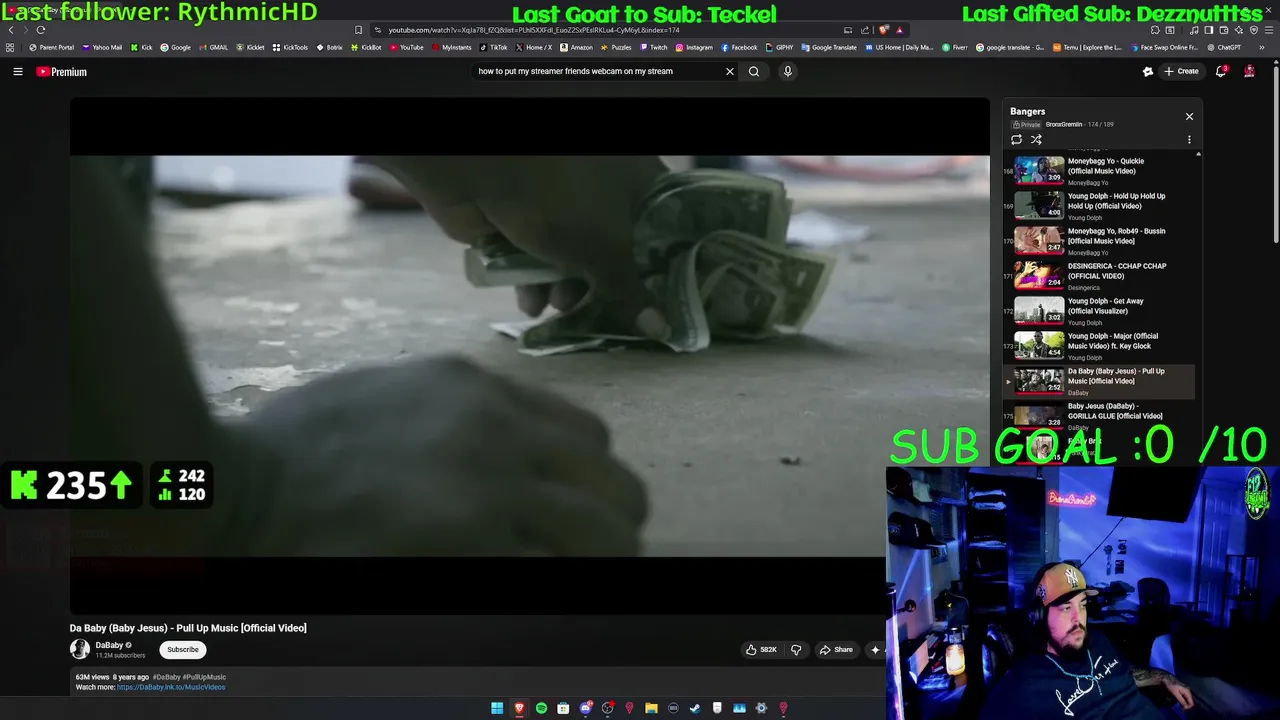Open the DaBaby.lnk.to MusicVideos link
The image size is (1280, 720).
[x=171, y=687]
